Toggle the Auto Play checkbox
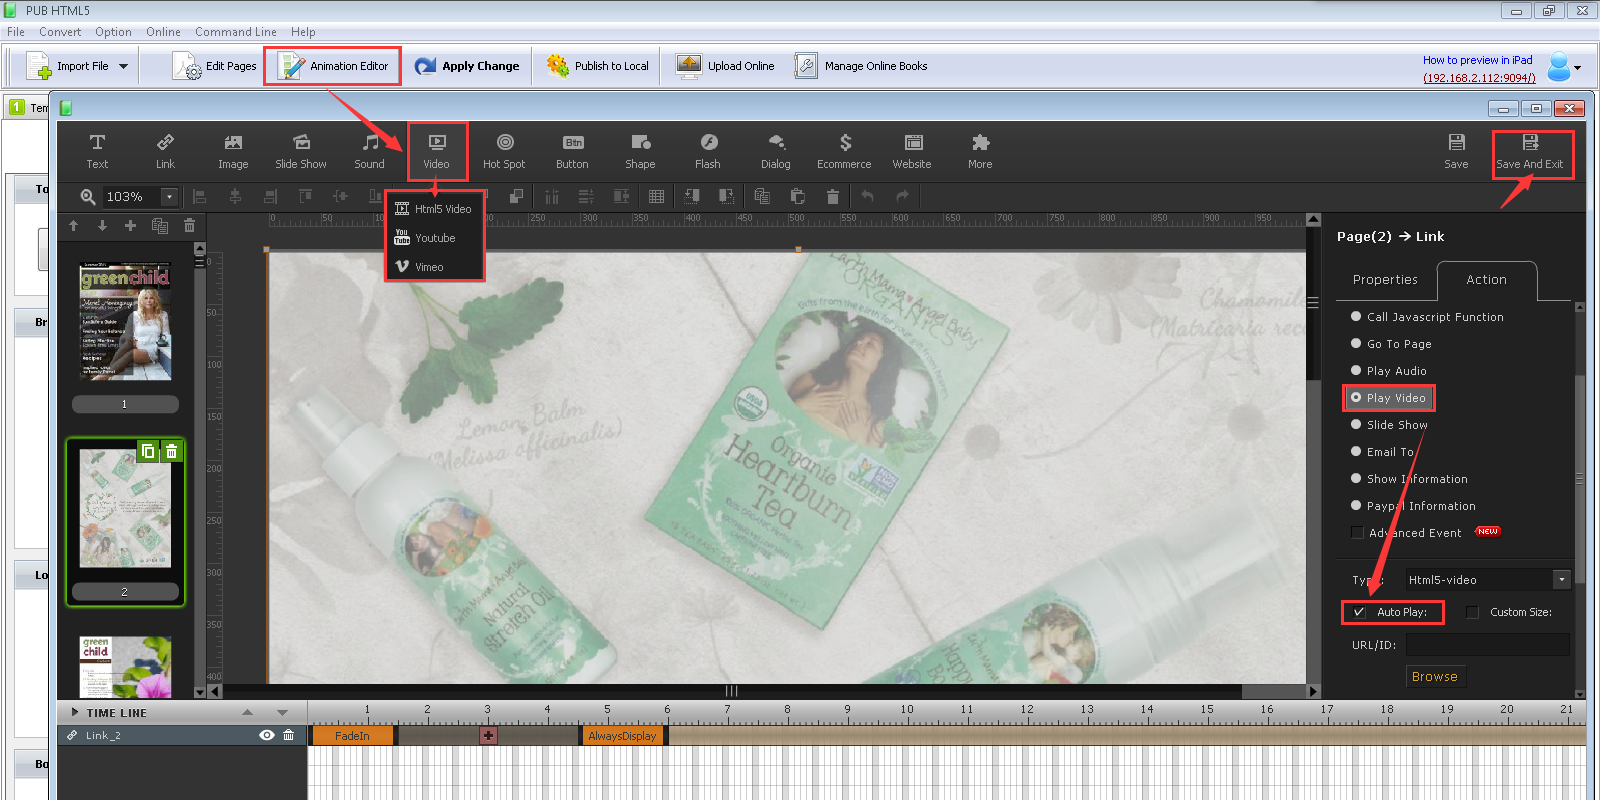Screen dimensions: 1600x800 pos(1359,612)
